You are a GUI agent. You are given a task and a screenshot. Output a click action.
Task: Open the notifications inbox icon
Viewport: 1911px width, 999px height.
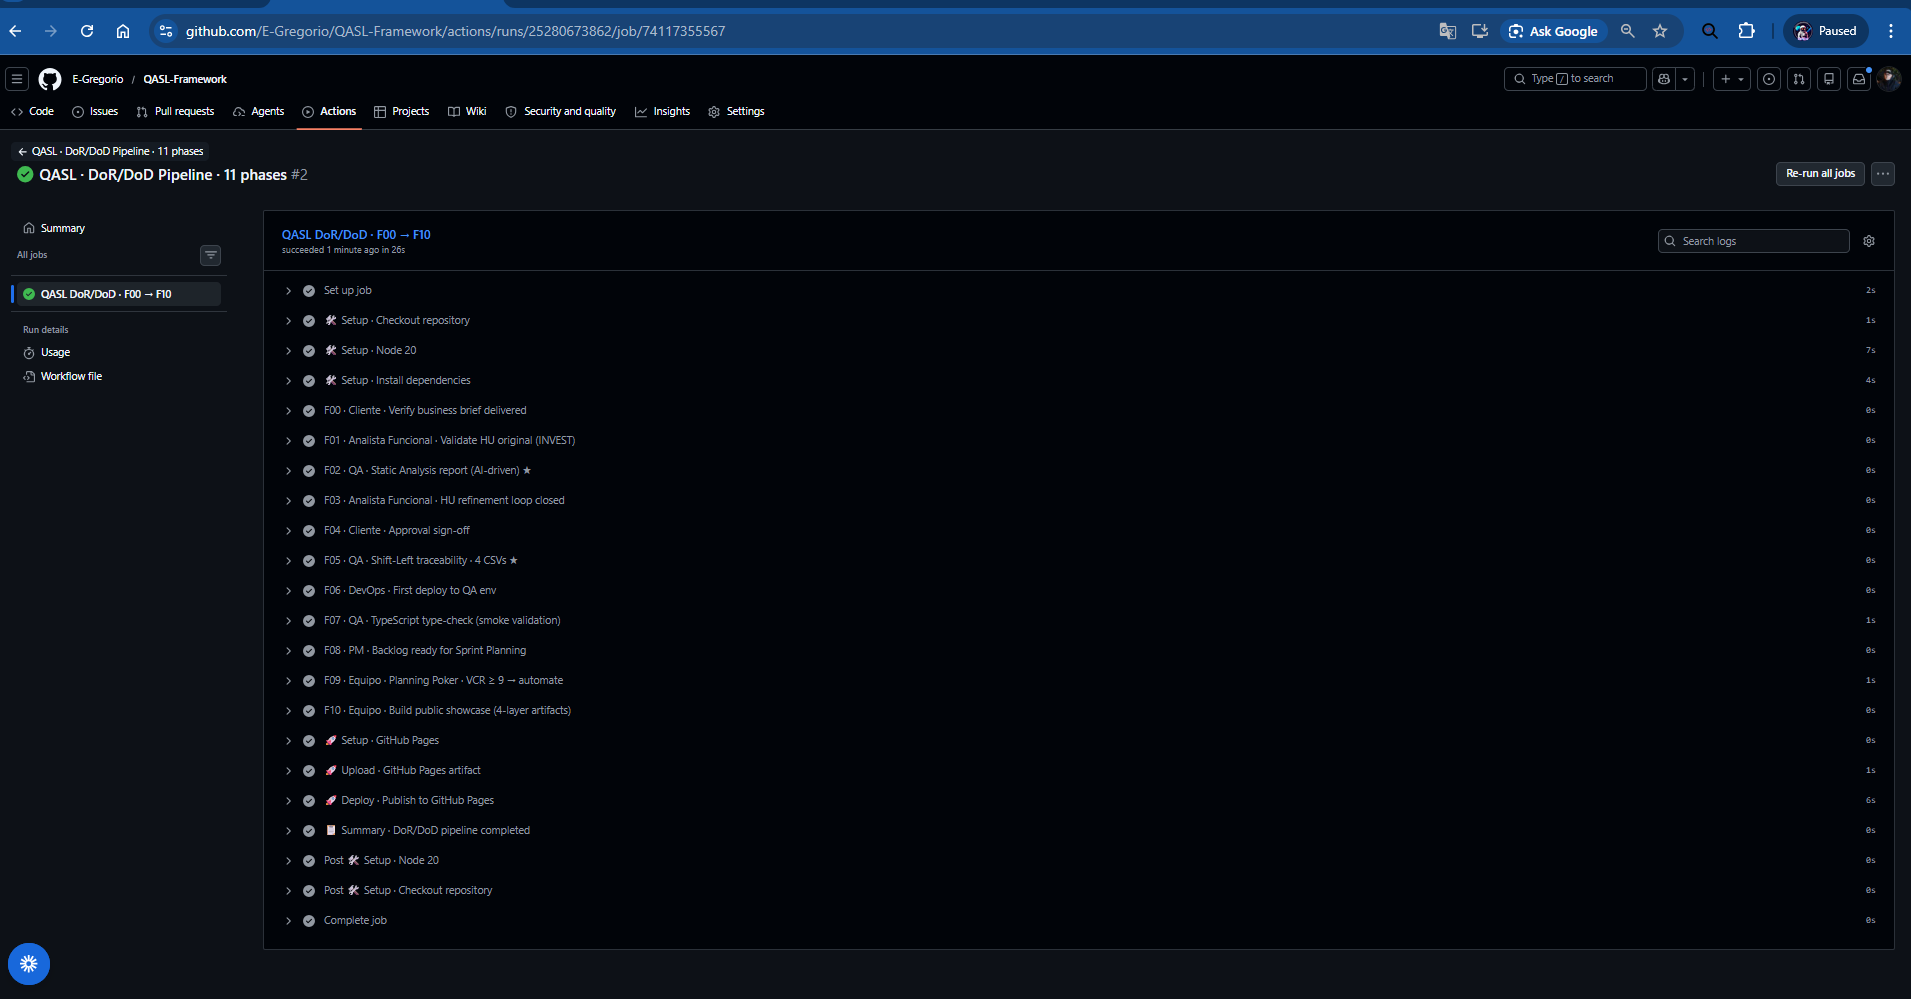click(1859, 79)
